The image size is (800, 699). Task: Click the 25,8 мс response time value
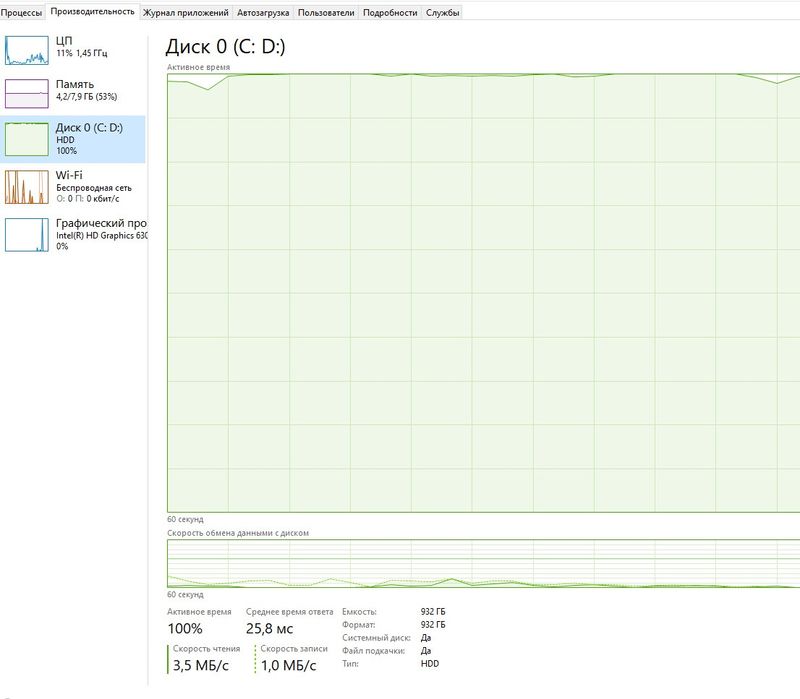pyautogui.click(x=269, y=629)
